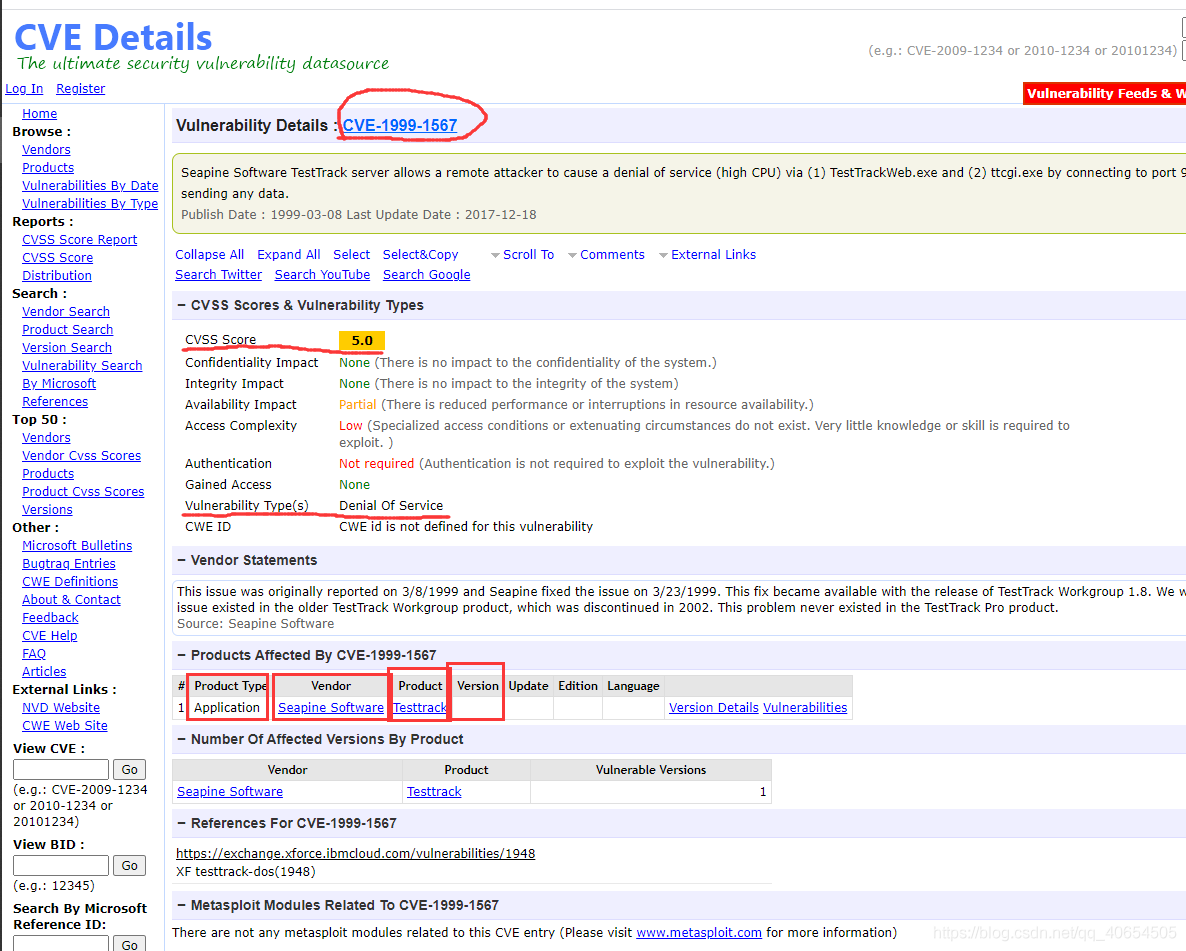Viewport: 1186px width, 951px height.
Task: Open Vendor Search
Action: pyautogui.click(x=66, y=312)
